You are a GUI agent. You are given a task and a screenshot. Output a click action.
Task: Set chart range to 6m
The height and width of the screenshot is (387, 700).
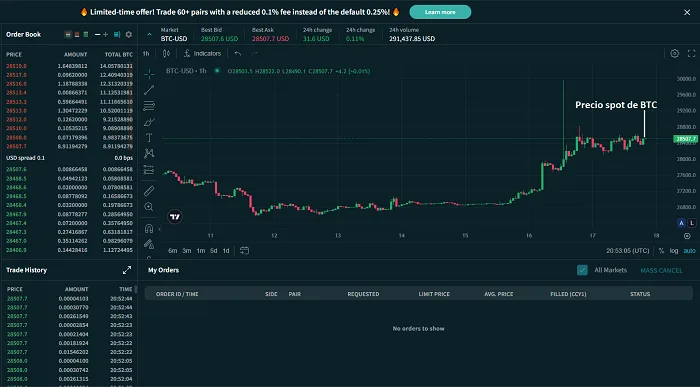pyautogui.click(x=173, y=251)
